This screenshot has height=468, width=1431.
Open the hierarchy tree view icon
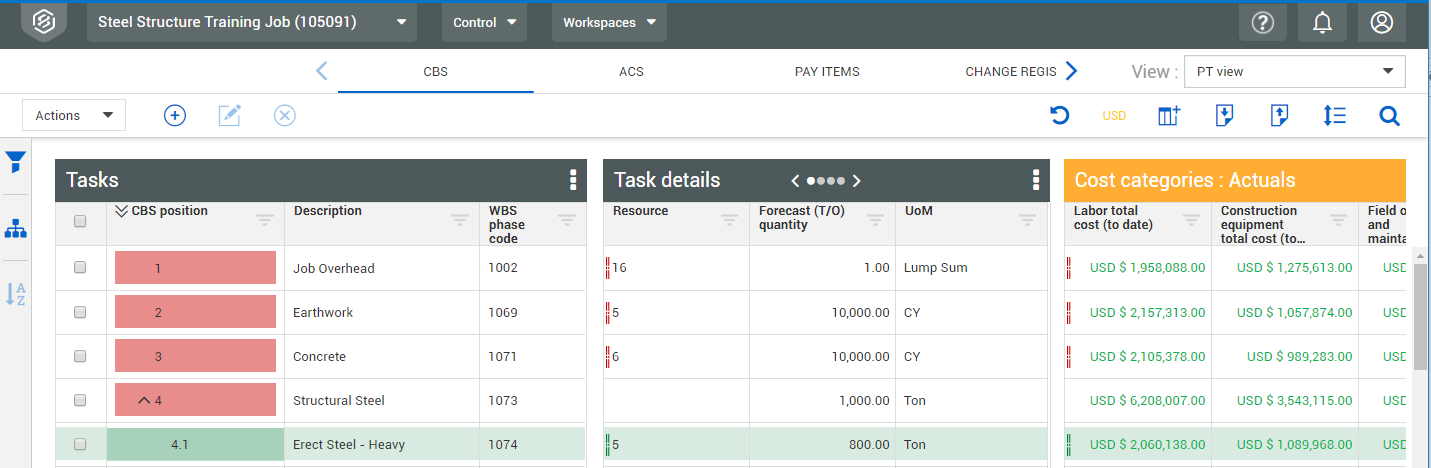(15, 229)
